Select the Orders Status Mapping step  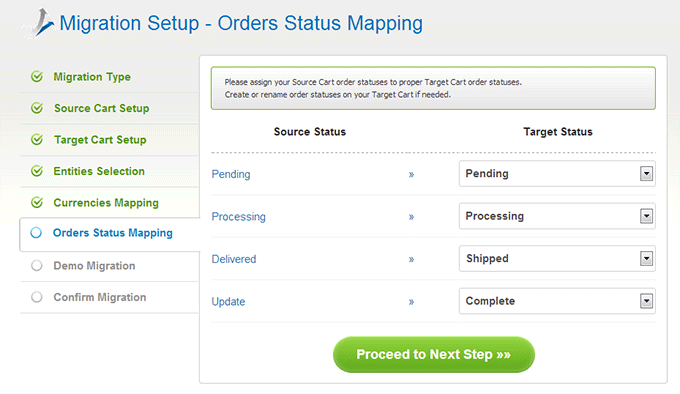(113, 233)
